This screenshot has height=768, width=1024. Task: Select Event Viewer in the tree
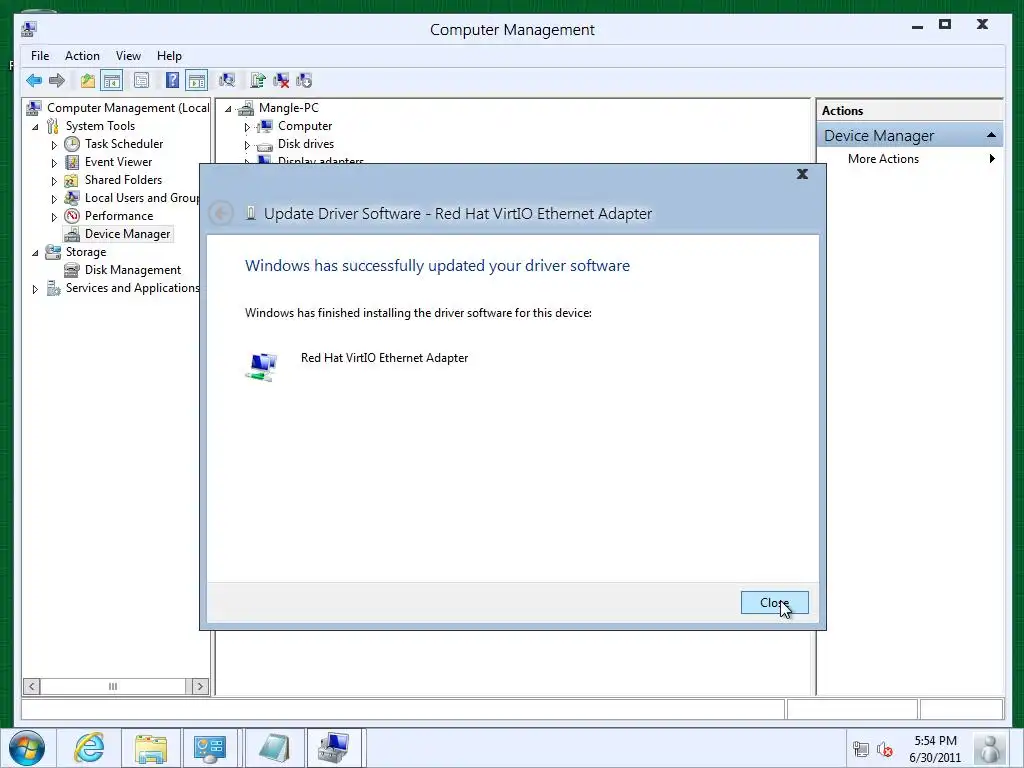point(118,162)
